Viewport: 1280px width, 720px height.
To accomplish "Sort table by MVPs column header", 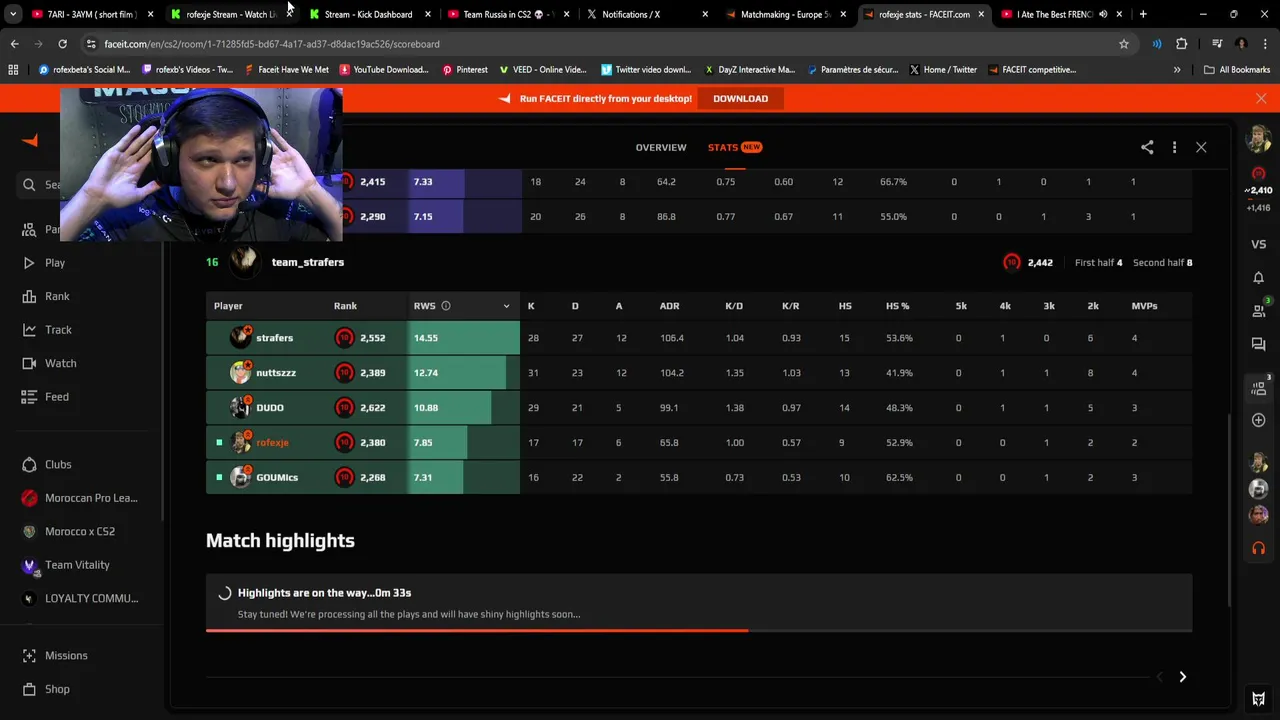I will click(x=1144, y=306).
